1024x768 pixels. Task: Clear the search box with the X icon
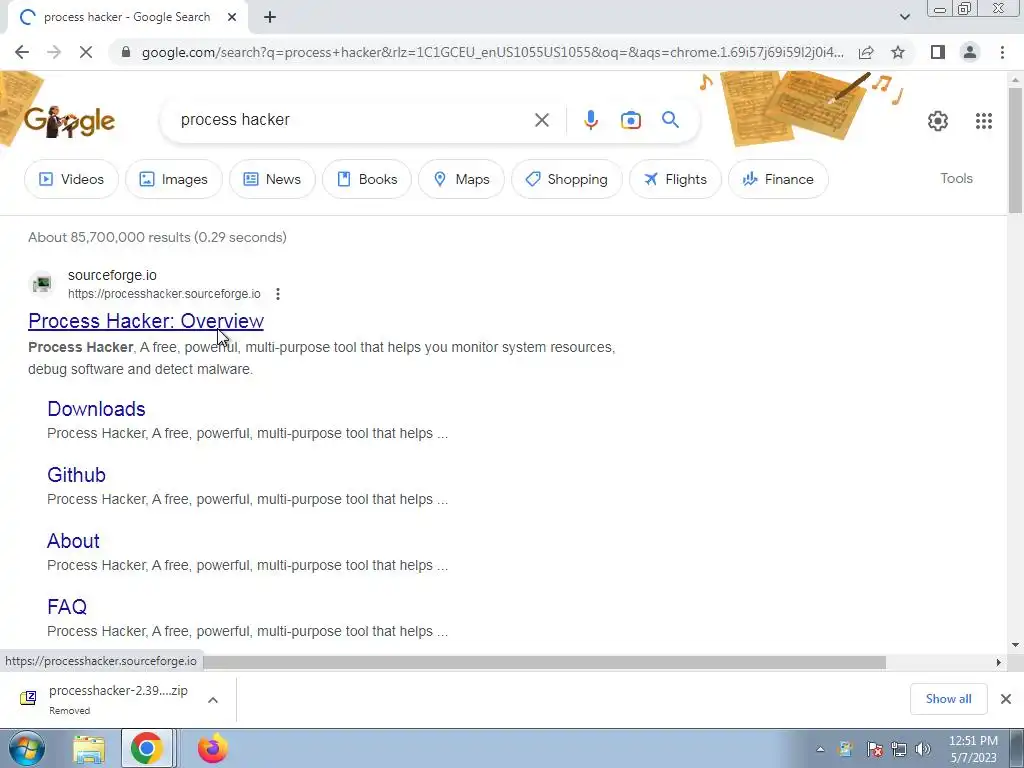pyautogui.click(x=541, y=120)
